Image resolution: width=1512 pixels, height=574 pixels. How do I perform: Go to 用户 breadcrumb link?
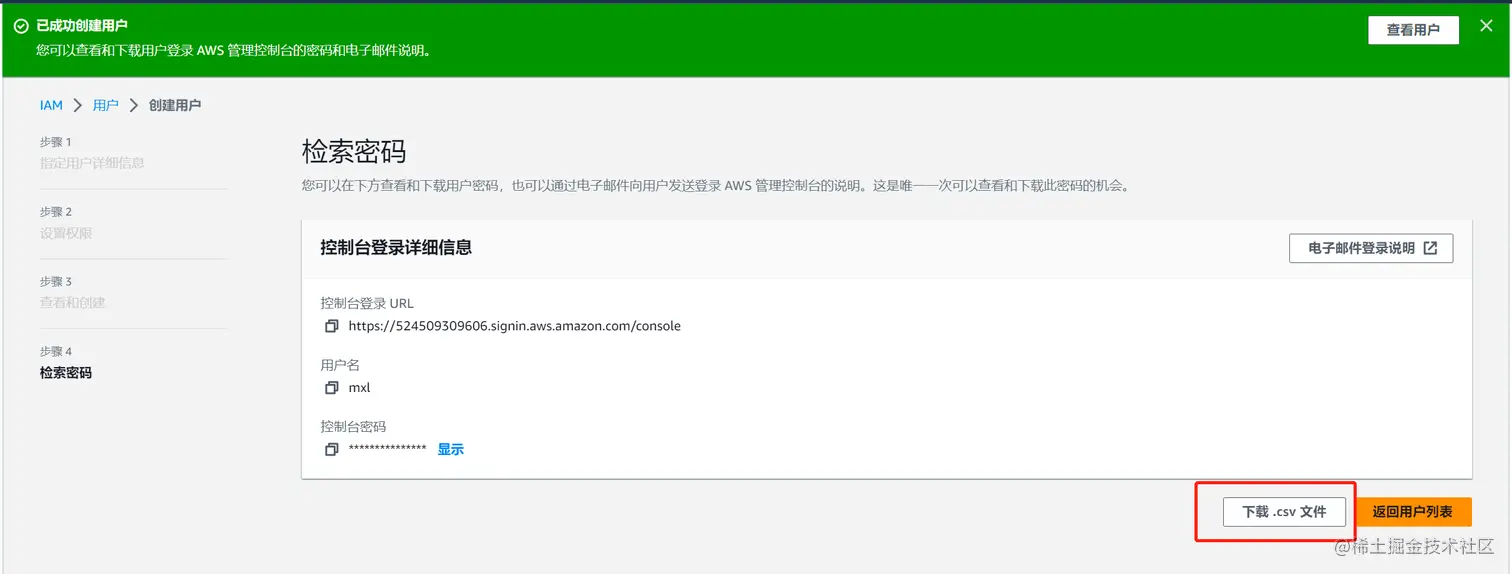click(x=105, y=105)
